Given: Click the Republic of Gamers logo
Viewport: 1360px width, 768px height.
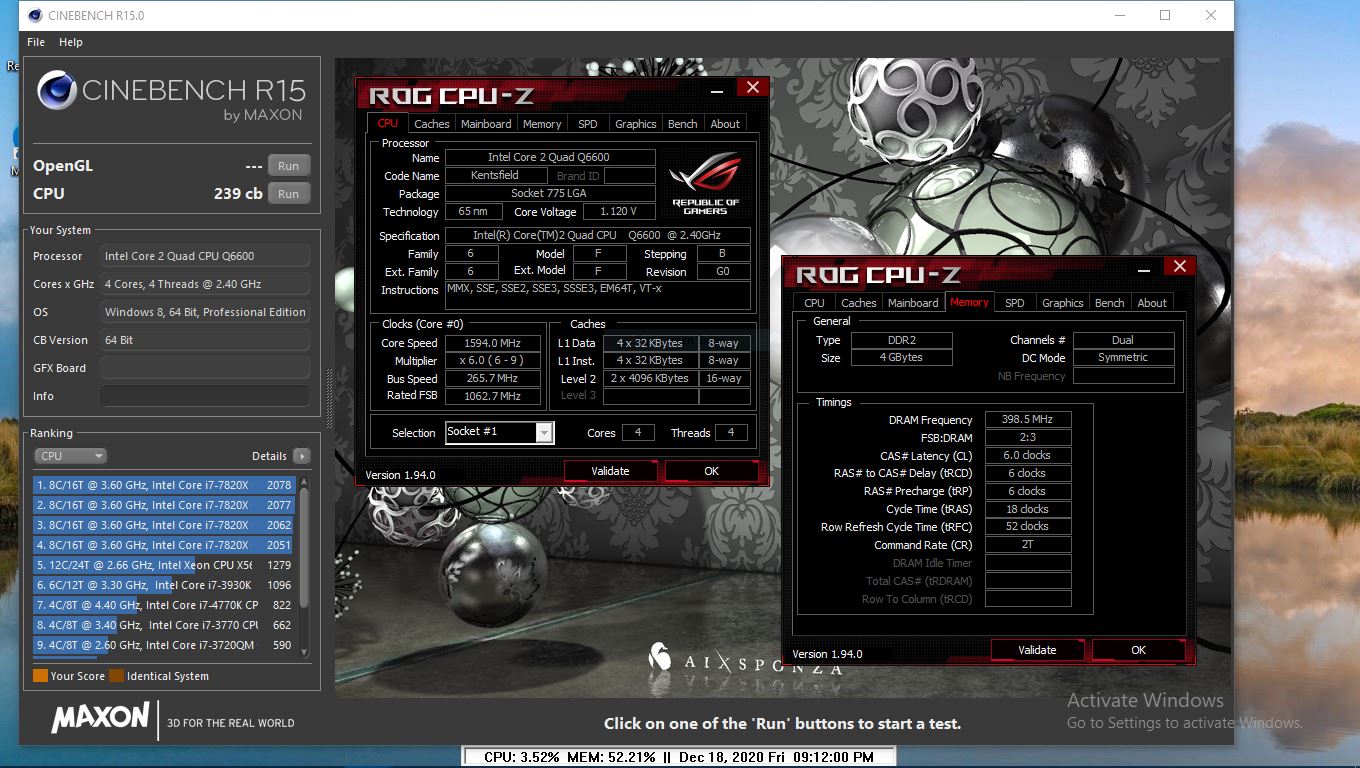Looking at the screenshot, I should coord(706,184).
